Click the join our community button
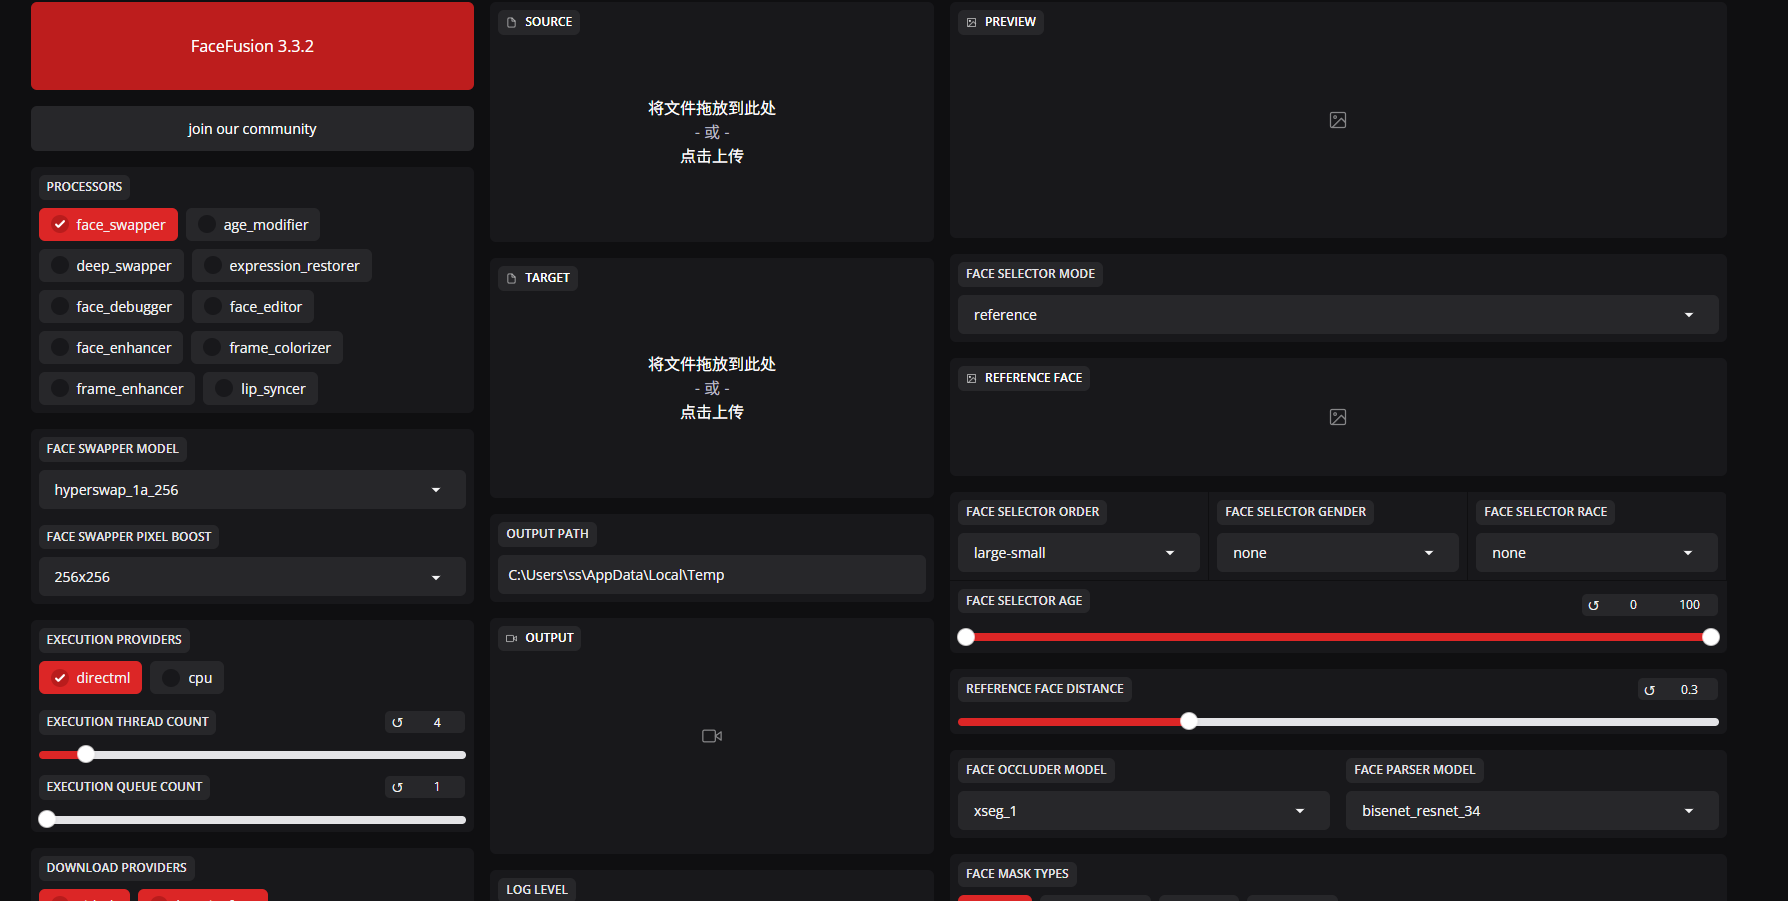The height and width of the screenshot is (901, 1788). coord(252,129)
